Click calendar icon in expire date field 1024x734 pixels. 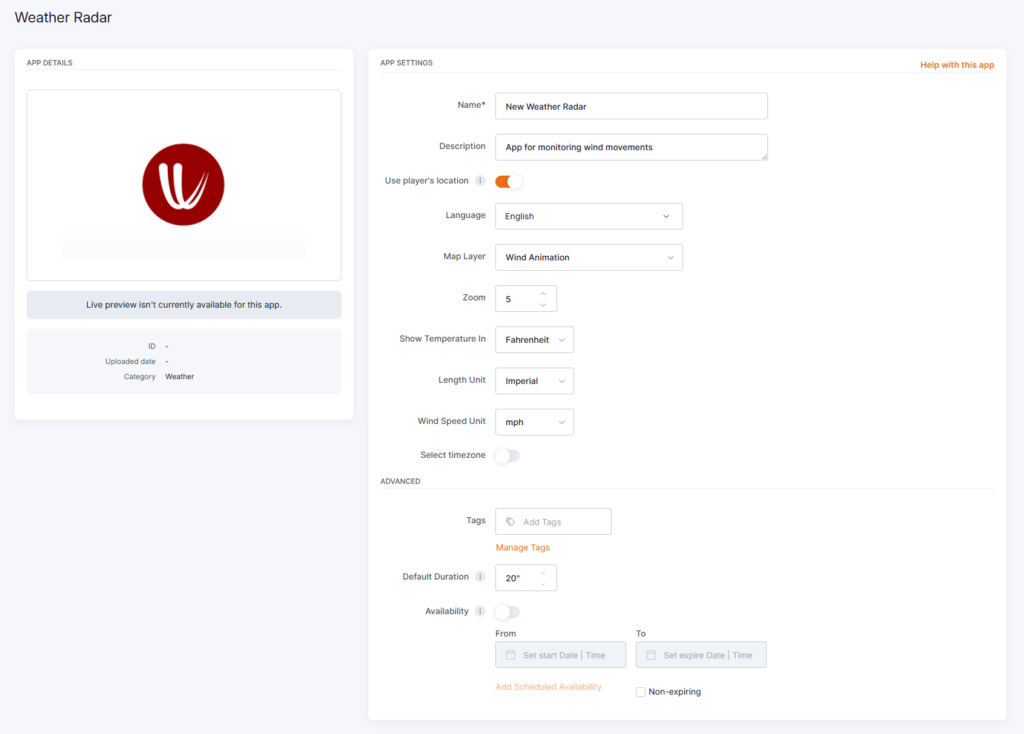click(x=651, y=655)
